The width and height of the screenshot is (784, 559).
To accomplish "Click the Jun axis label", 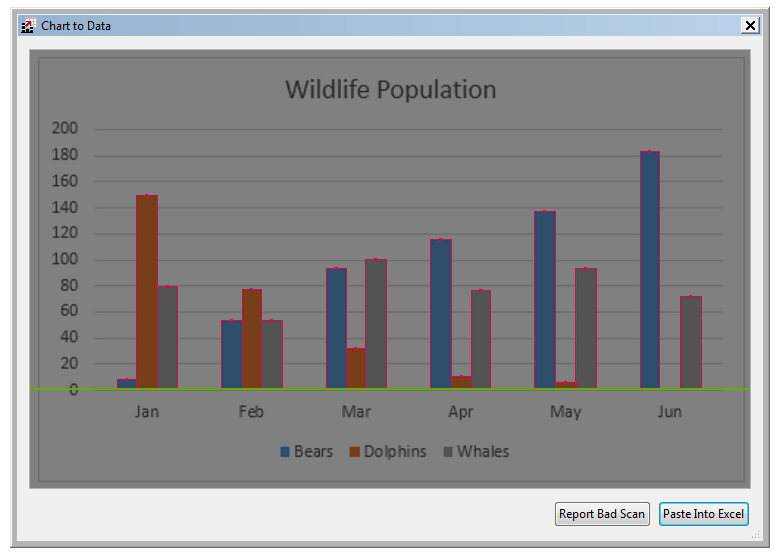I will [x=670, y=412].
